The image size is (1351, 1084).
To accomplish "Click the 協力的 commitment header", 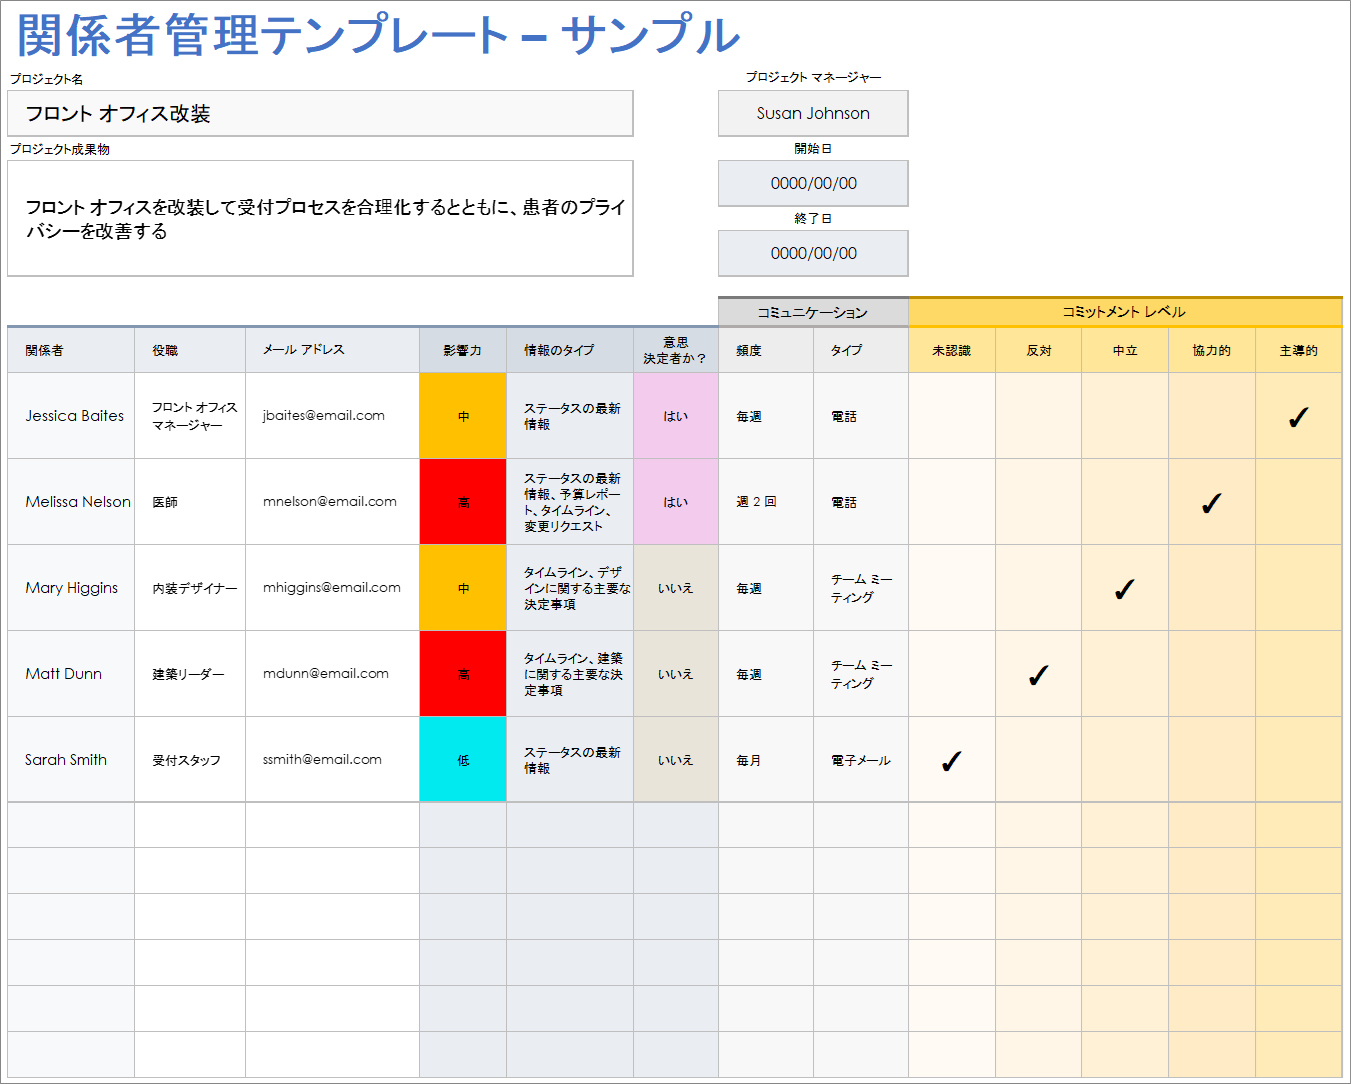I will pos(1212,350).
